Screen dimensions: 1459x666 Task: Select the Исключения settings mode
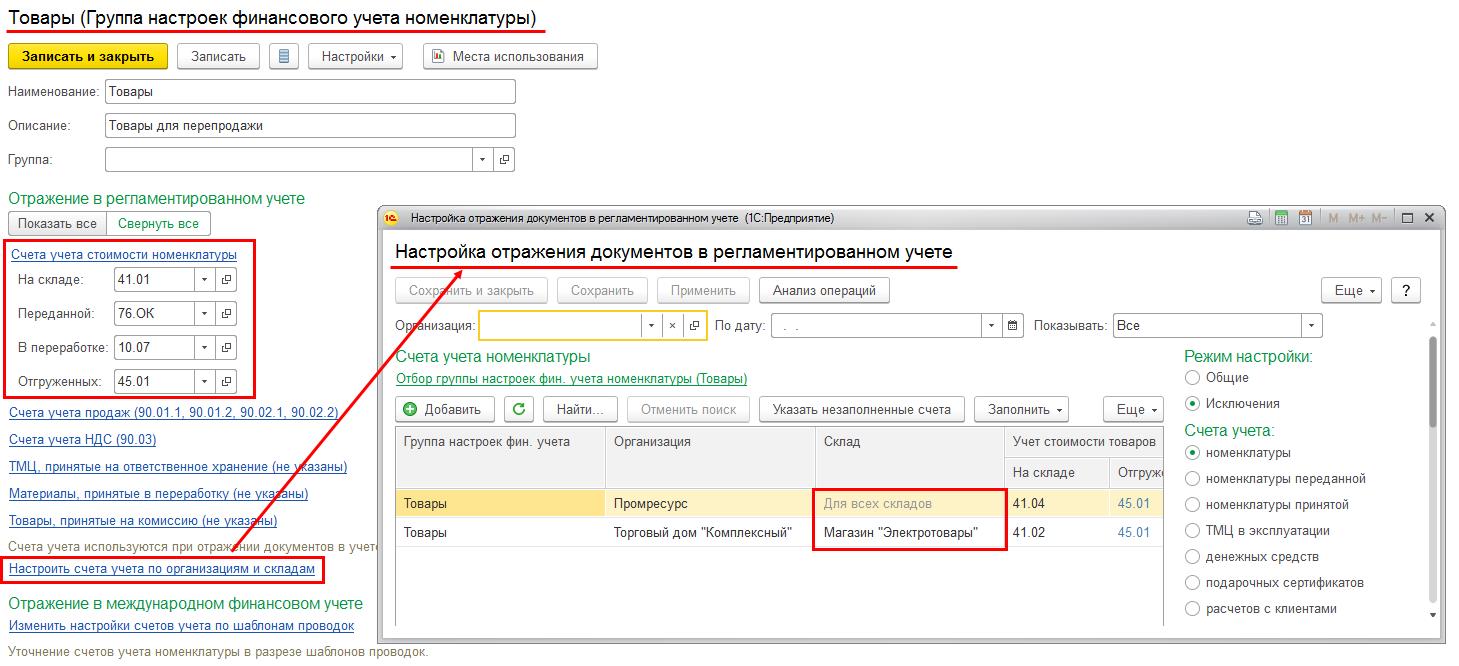click(x=1191, y=403)
